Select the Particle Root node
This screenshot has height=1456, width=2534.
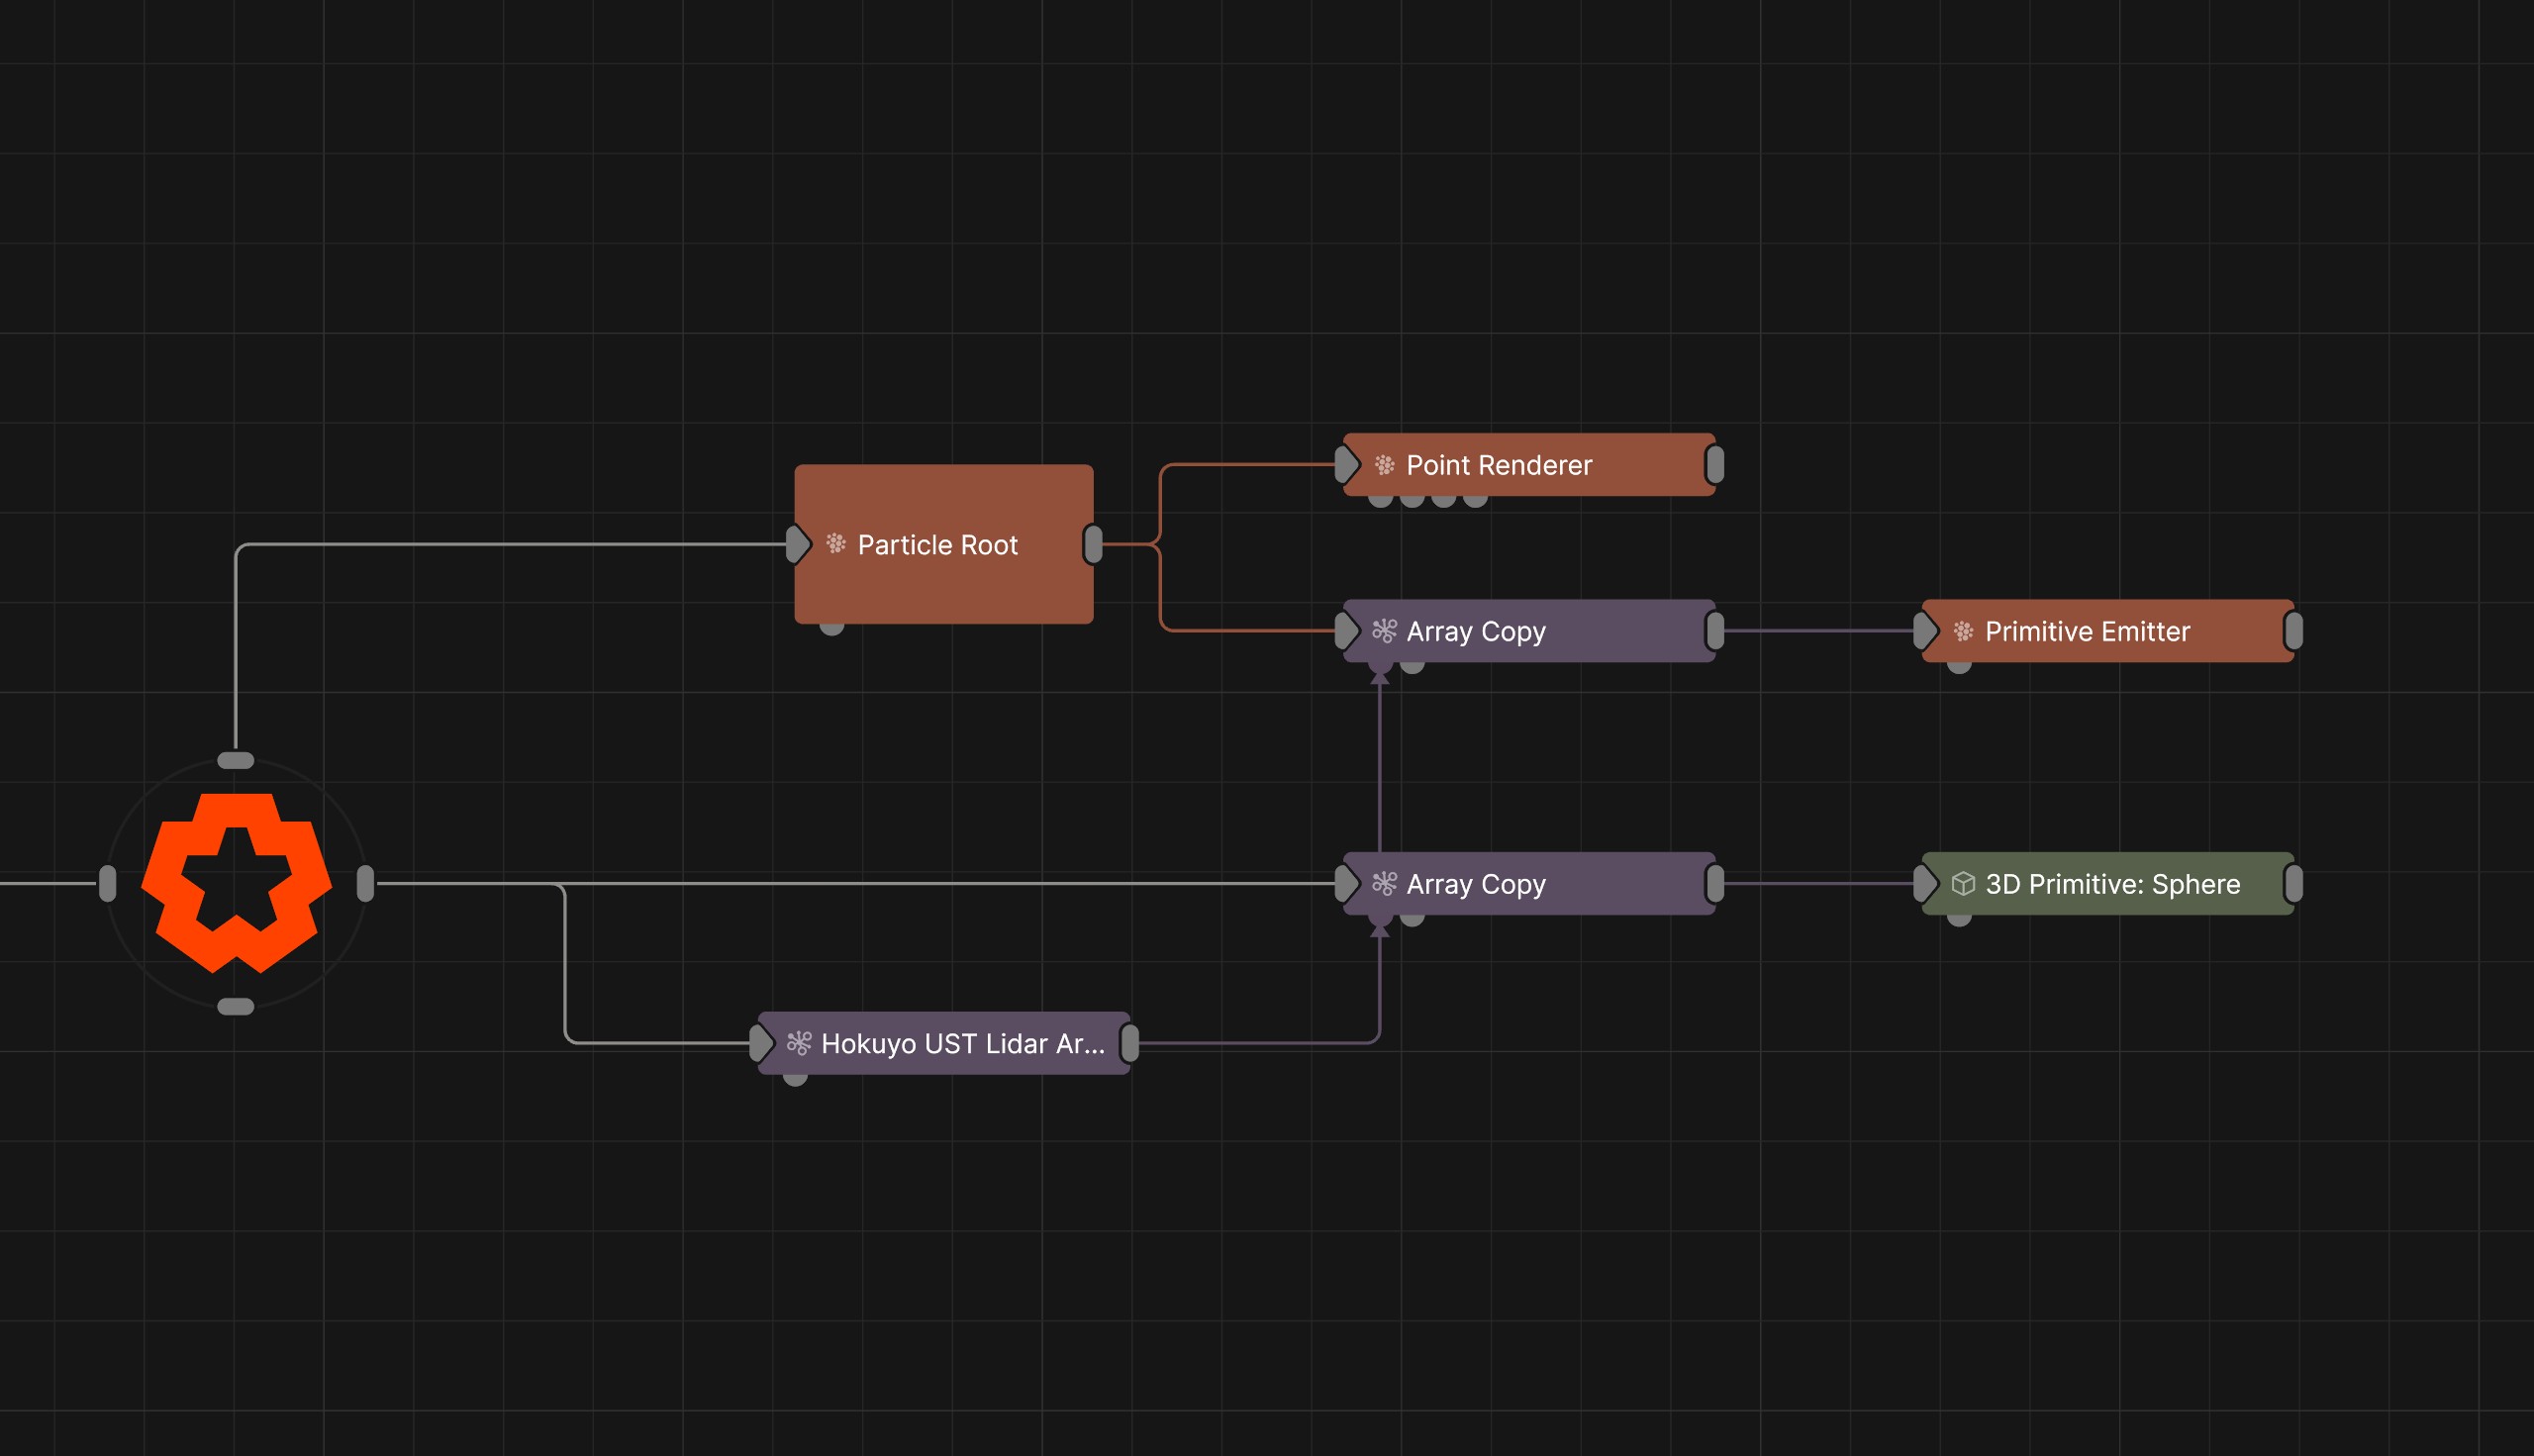tap(943, 544)
